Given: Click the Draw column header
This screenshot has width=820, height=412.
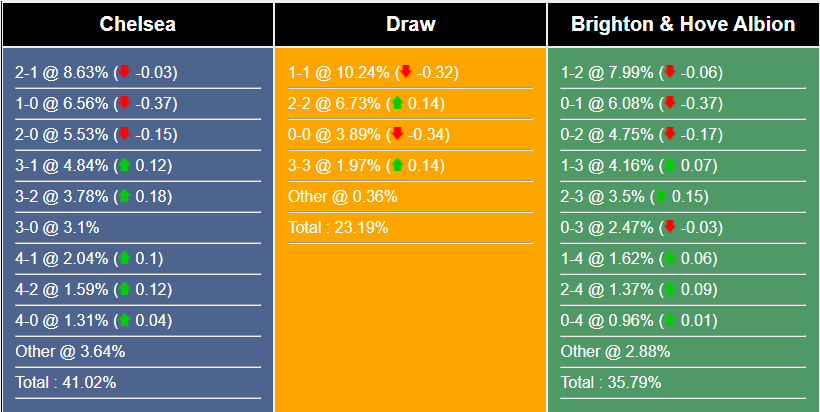Looking at the screenshot, I should click(x=410, y=24).
